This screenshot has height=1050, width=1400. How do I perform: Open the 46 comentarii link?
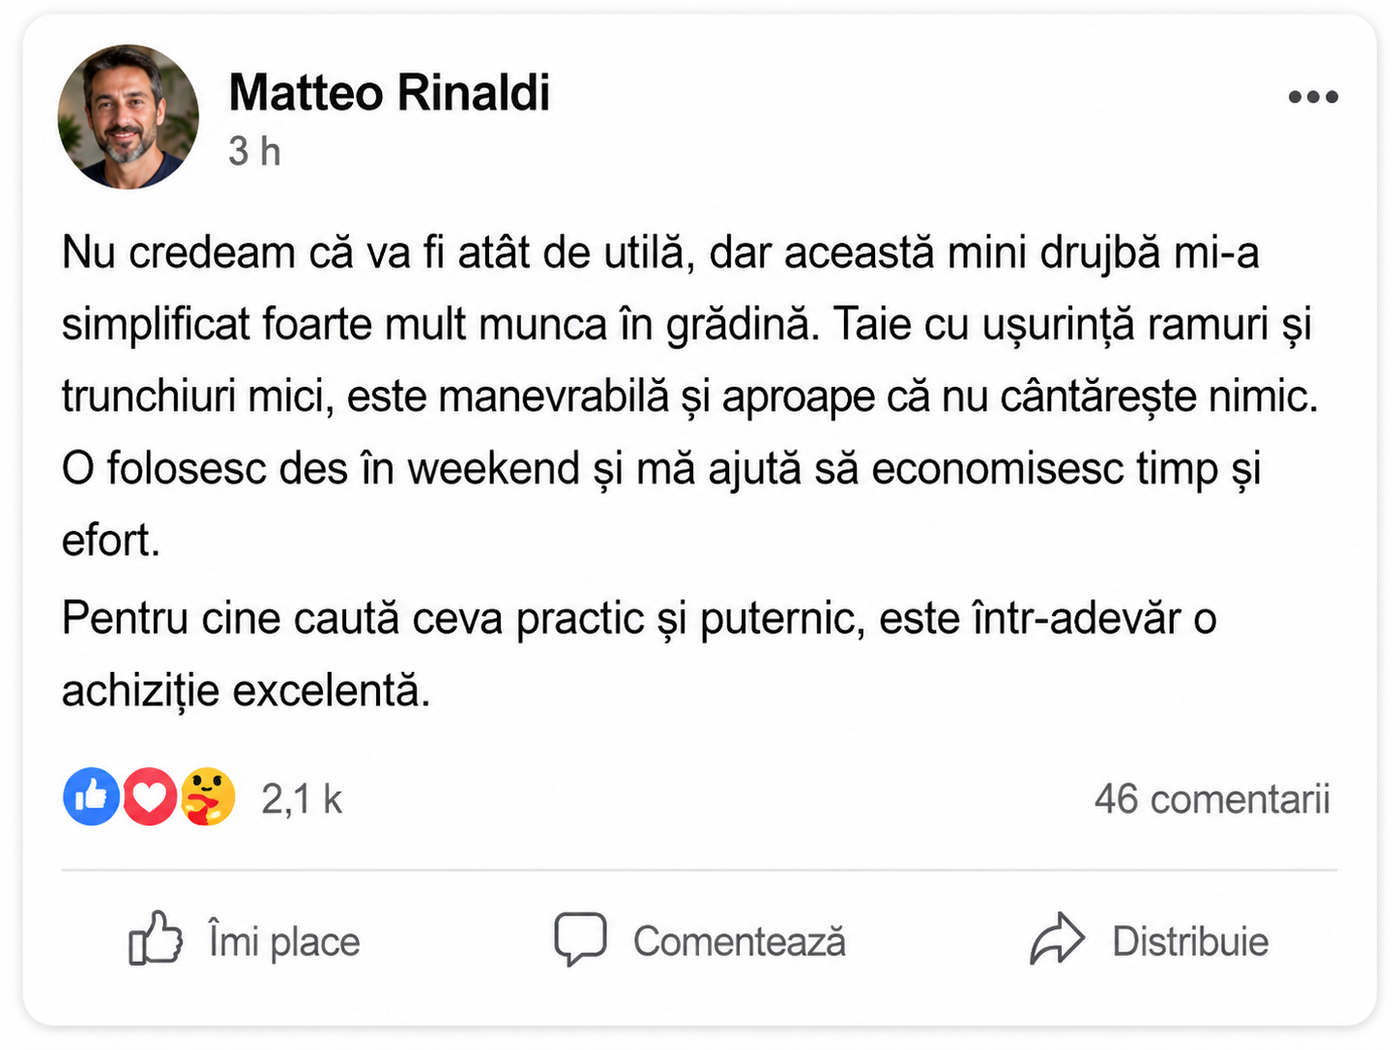1212,799
